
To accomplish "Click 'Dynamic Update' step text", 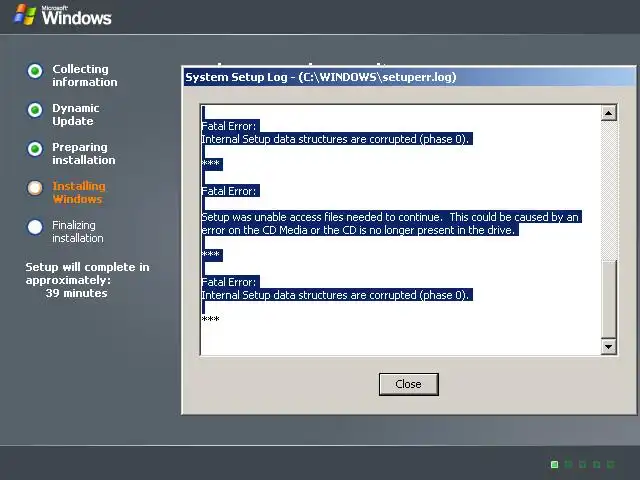I will [76, 115].
